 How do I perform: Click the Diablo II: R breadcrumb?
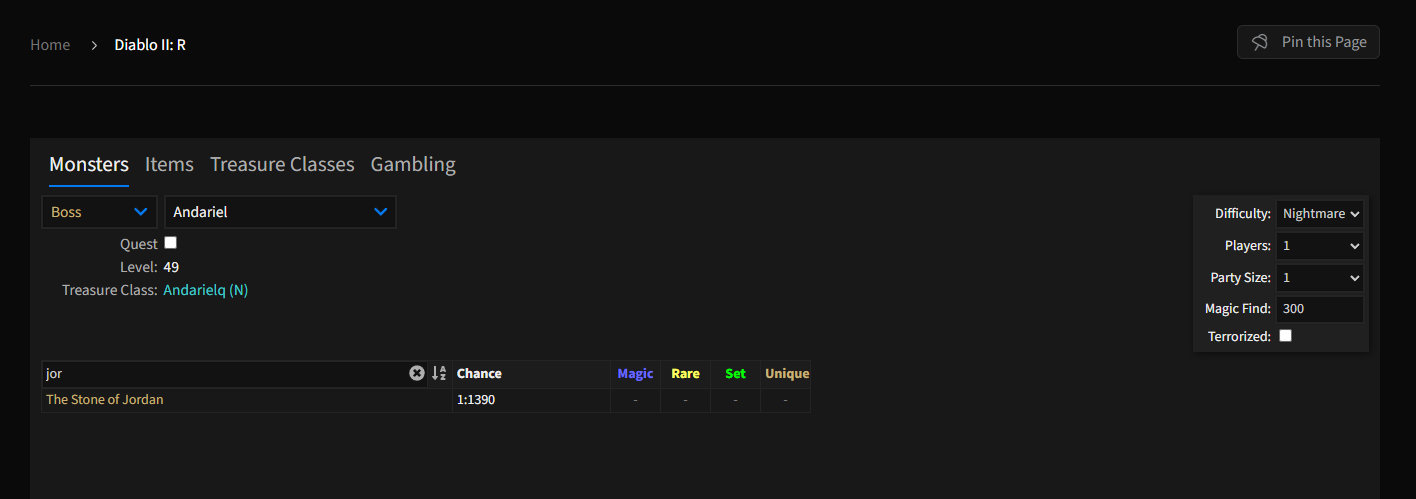tap(150, 45)
